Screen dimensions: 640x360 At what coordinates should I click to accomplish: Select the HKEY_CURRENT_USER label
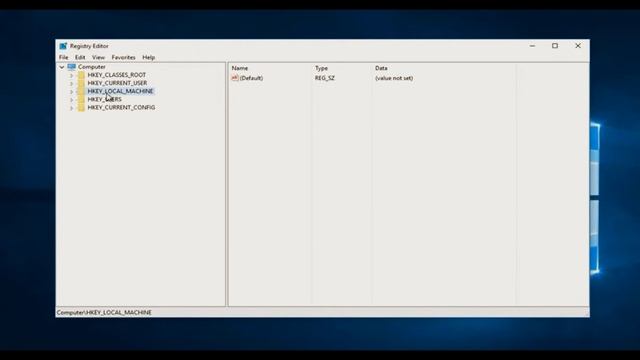[x=117, y=83]
